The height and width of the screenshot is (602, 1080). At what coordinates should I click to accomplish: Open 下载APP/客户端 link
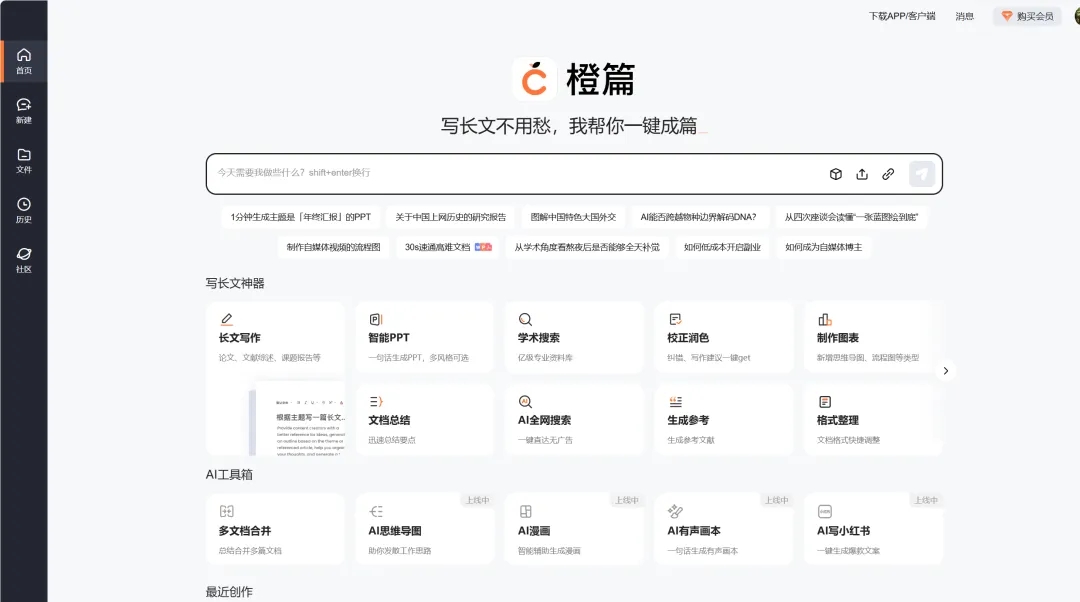[901, 16]
